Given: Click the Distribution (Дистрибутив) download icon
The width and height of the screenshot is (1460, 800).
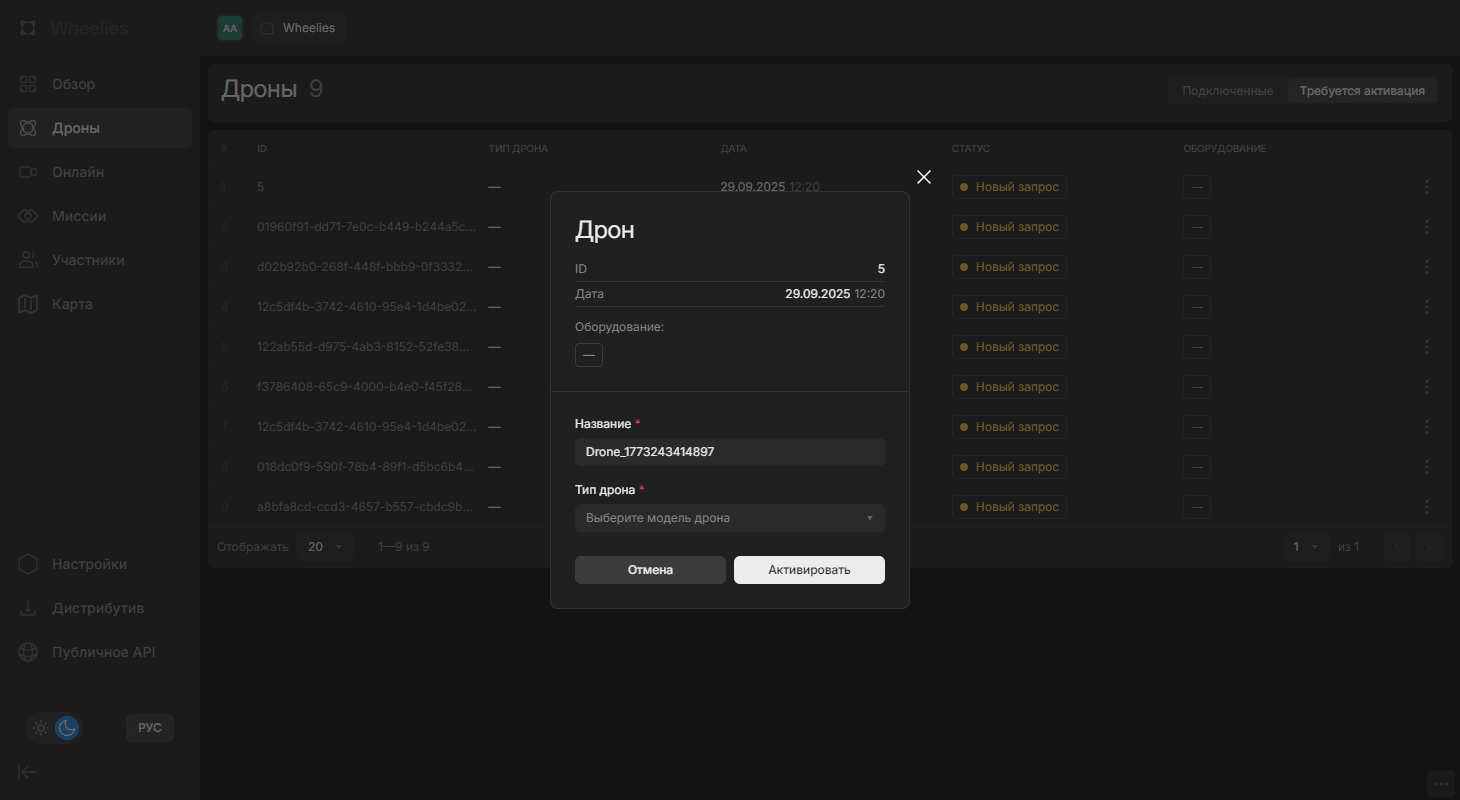Looking at the screenshot, I should [x=28, y=608].
